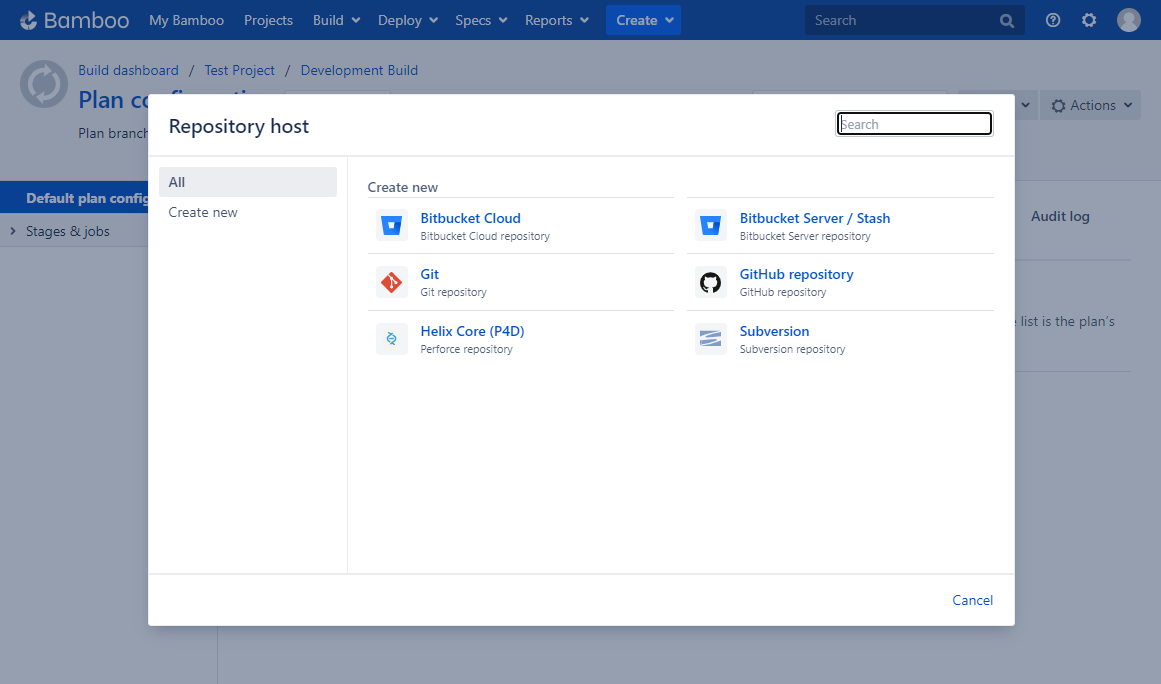Click the Bitbucket Cloud bucket icon
This screenshot has width=1161, height=684.
click(392, 226)
